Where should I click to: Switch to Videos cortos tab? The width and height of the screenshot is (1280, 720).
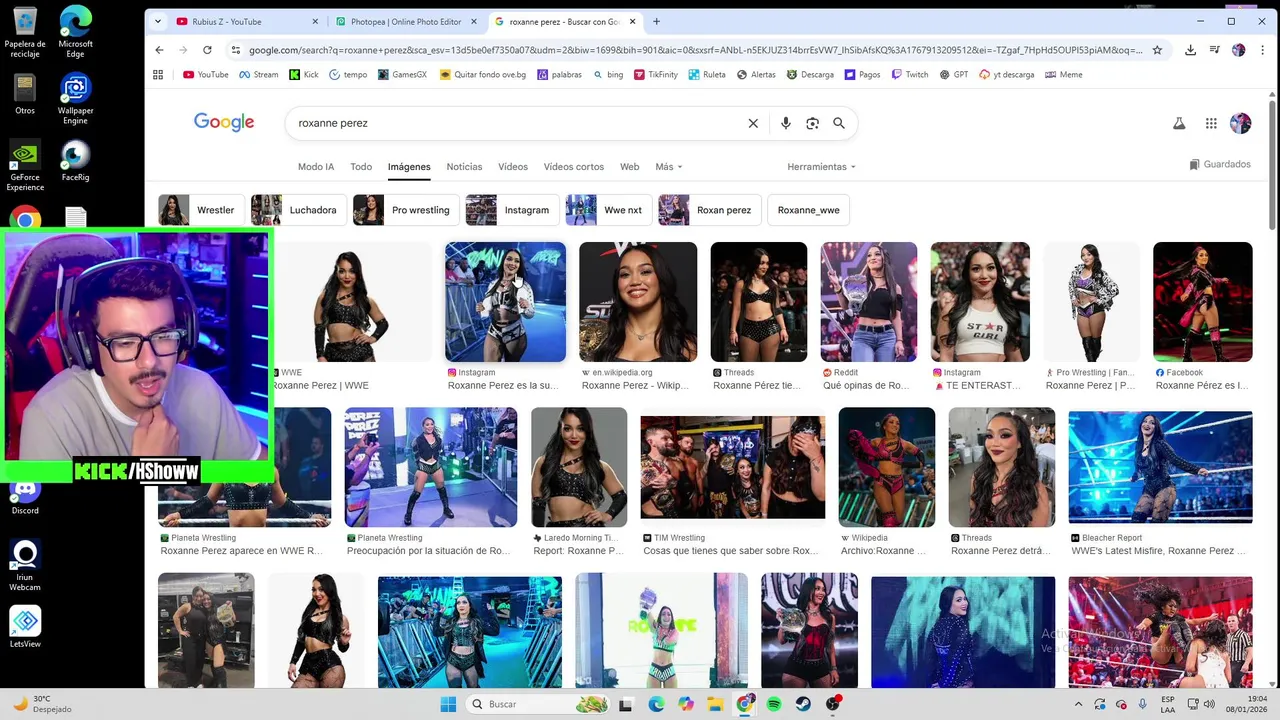[574, 167]
